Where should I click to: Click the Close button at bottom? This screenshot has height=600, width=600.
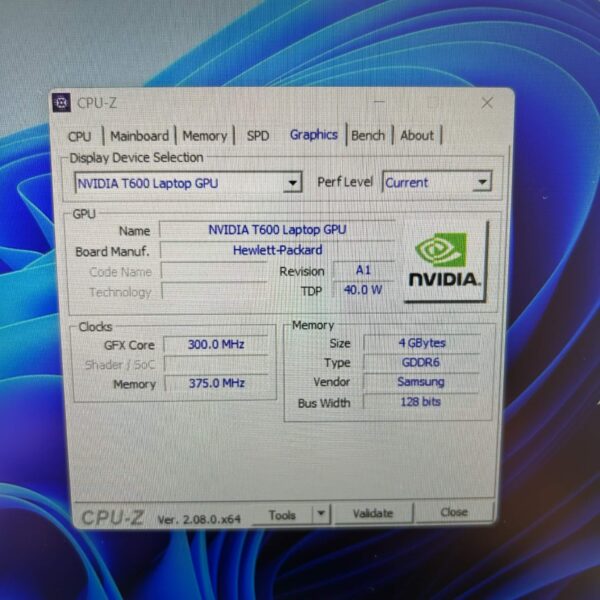coord(455,512)
